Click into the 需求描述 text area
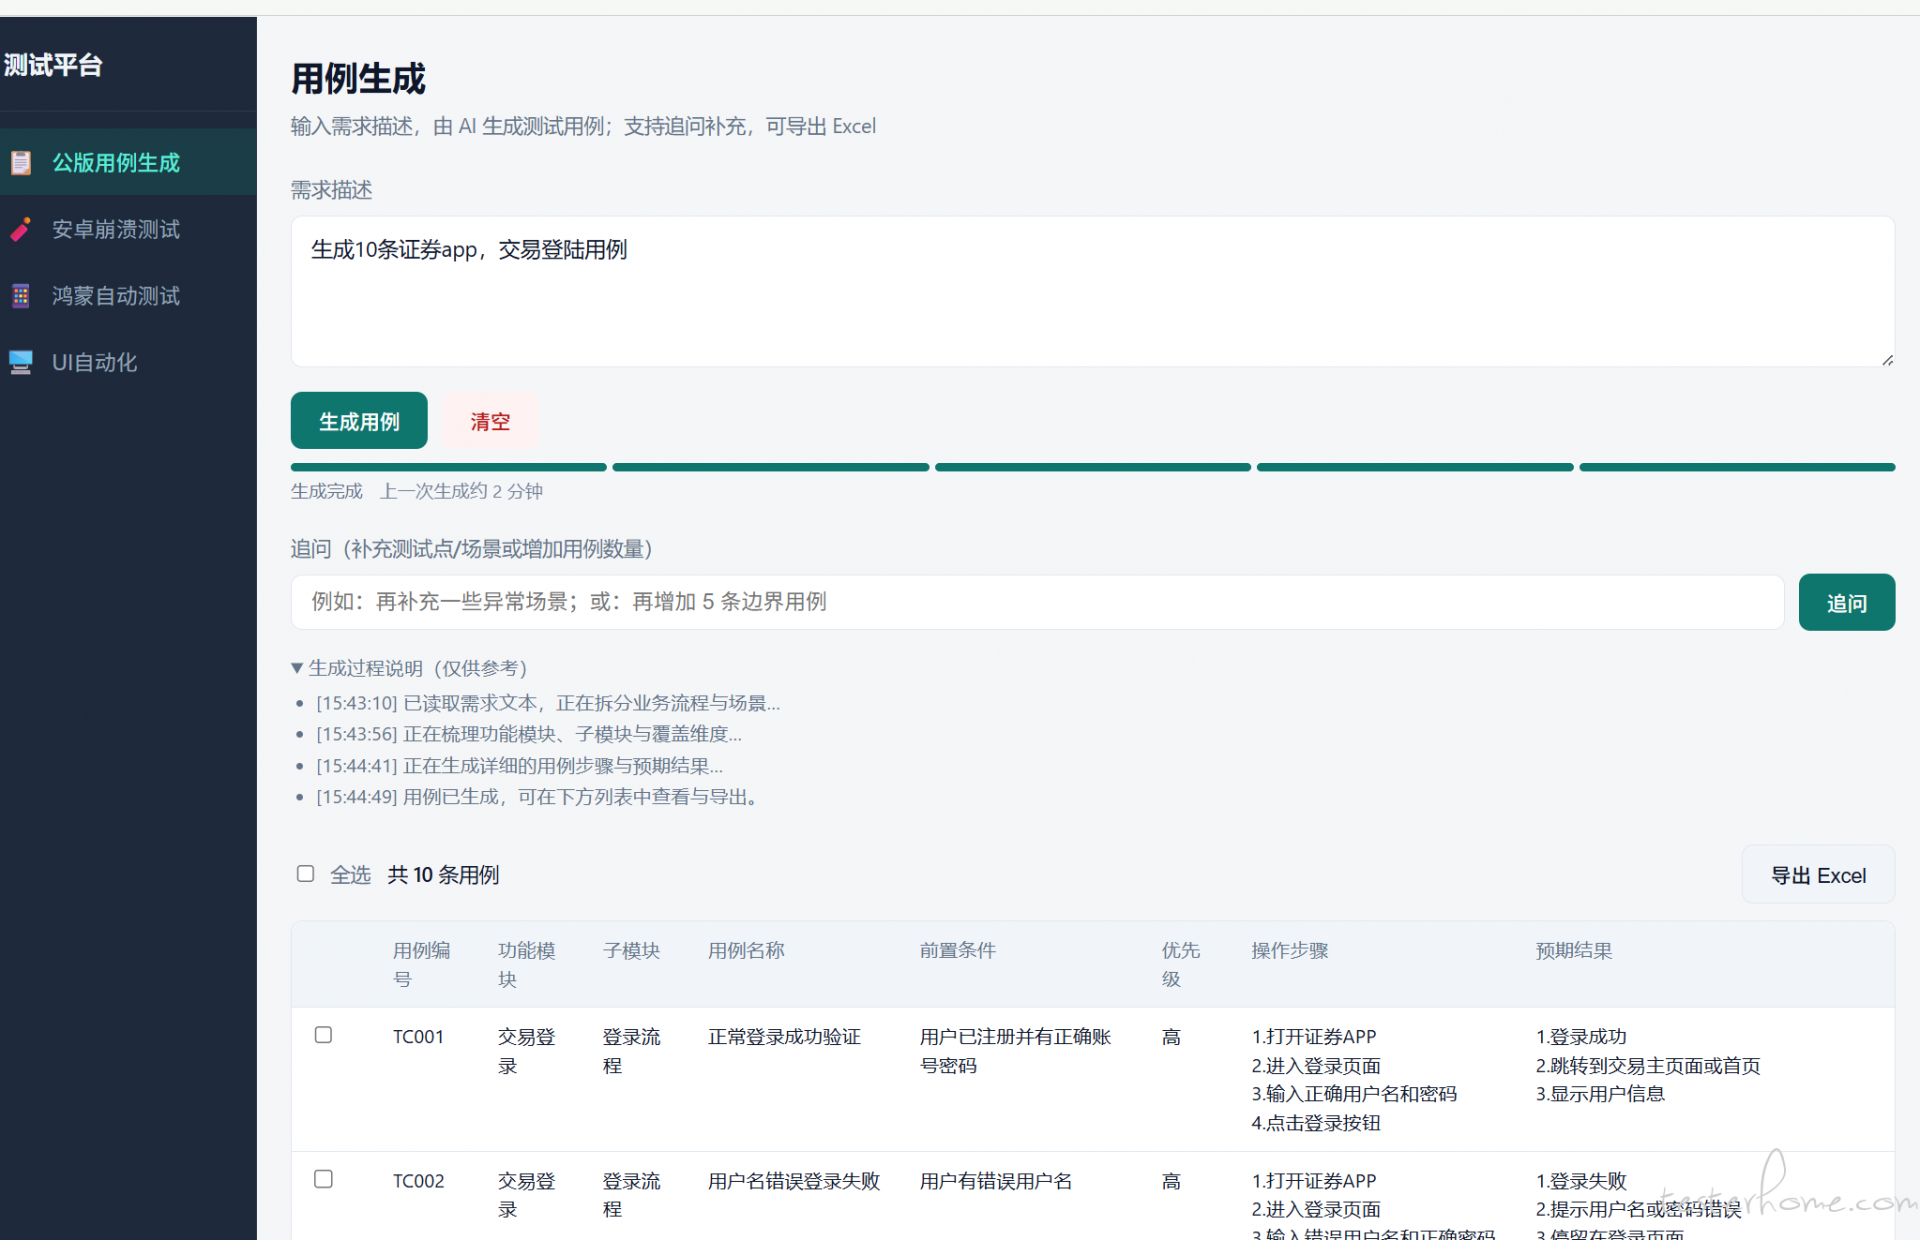 tap(1092, 292)
